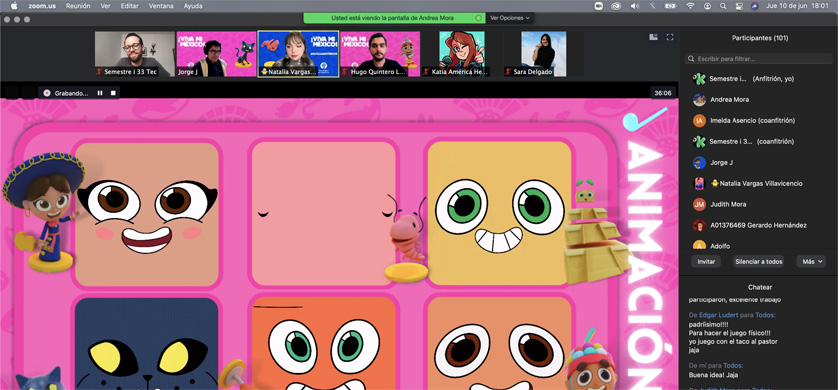This screenshot has height=390, width=838.
Task: Switch to gallery view layout icon
Action: coord(653,37)
